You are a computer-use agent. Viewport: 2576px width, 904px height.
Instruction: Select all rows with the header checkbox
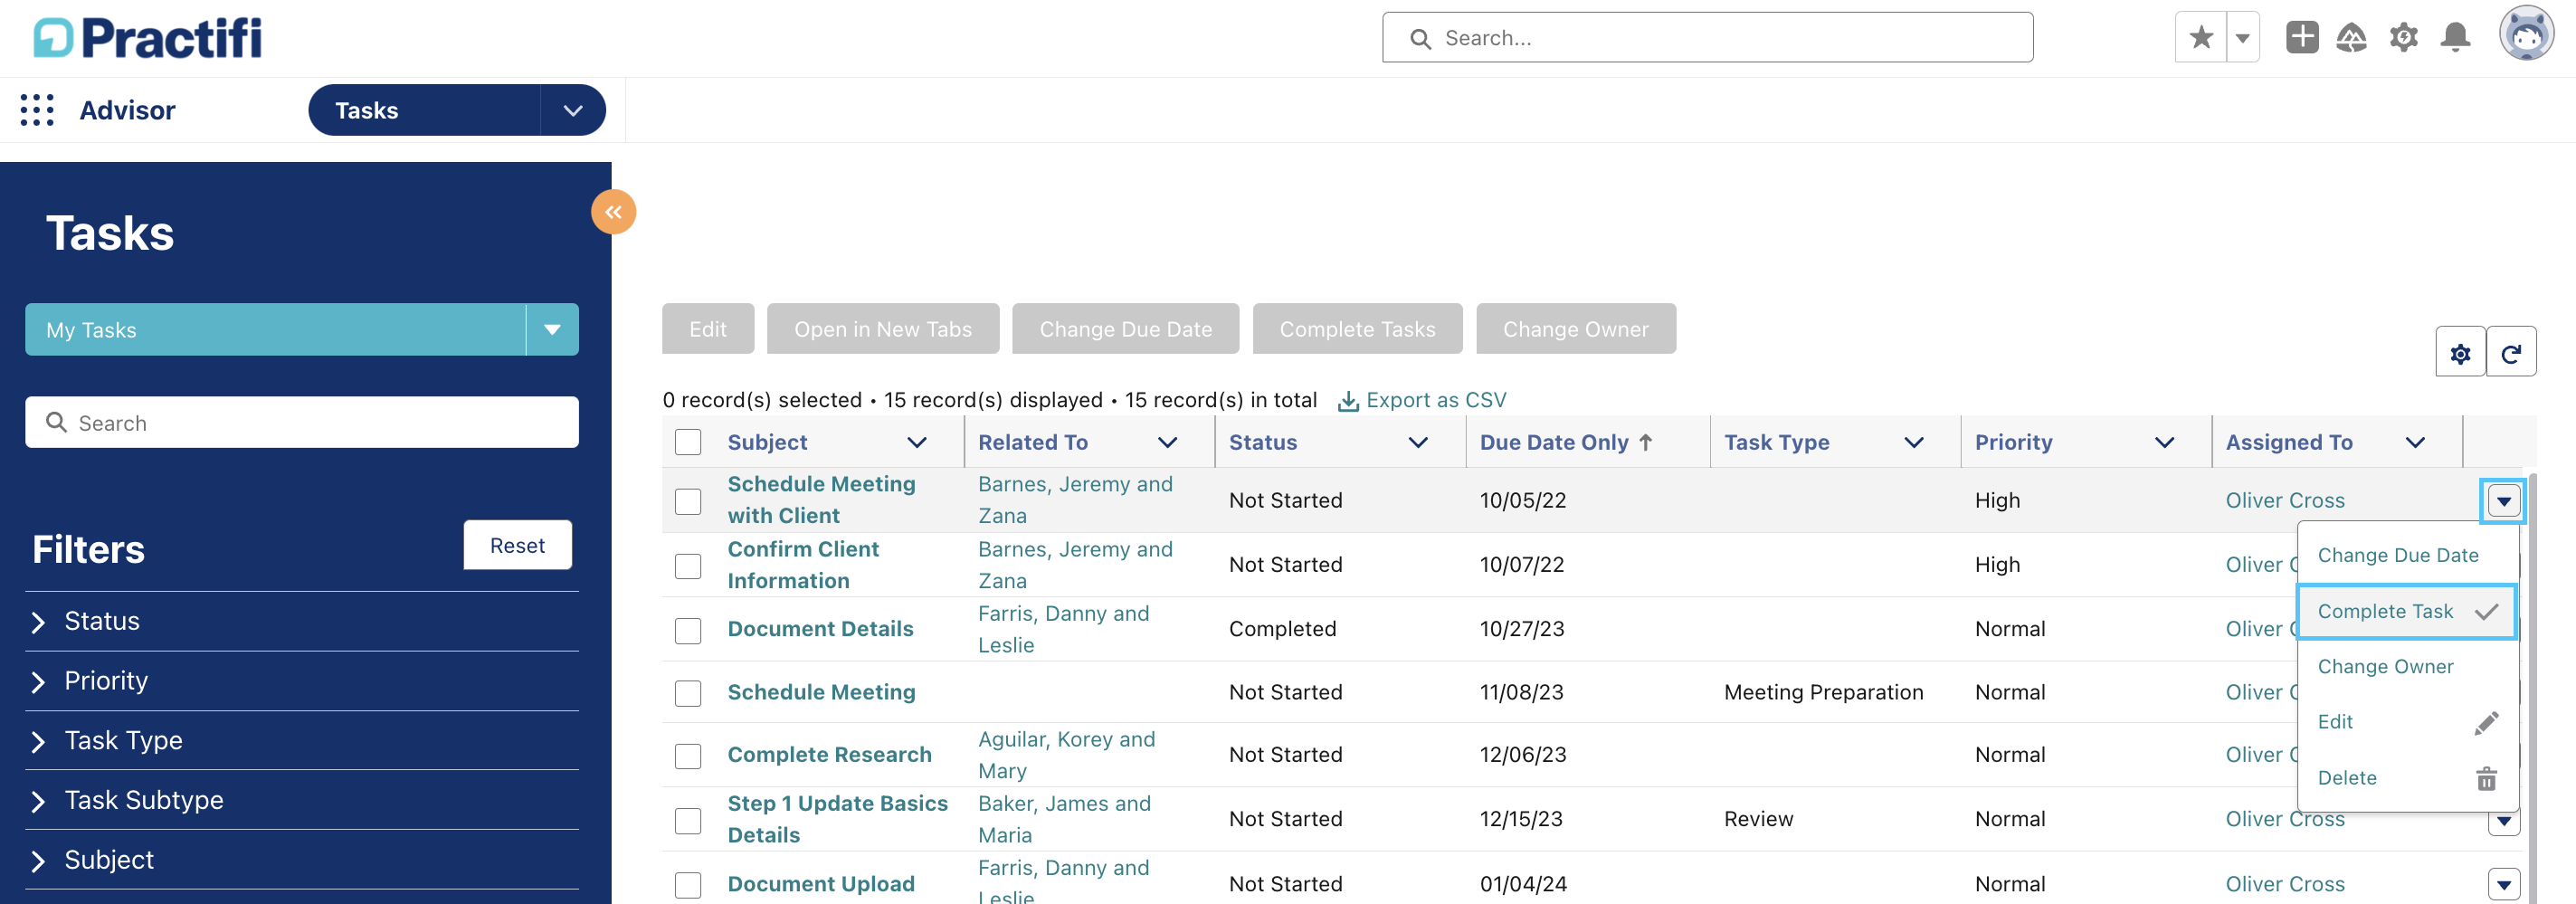click(x=689, y=441)
